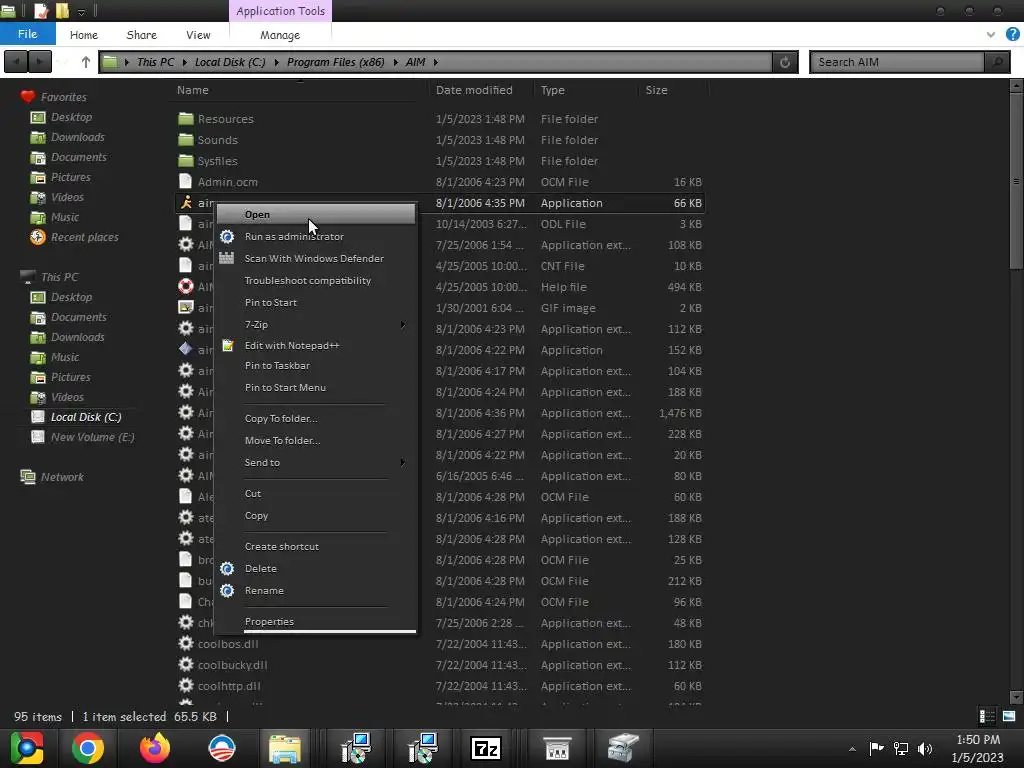Select Scan With Windows Defender
Screen dimensions: 1024x768
click(x=316, y=259)
